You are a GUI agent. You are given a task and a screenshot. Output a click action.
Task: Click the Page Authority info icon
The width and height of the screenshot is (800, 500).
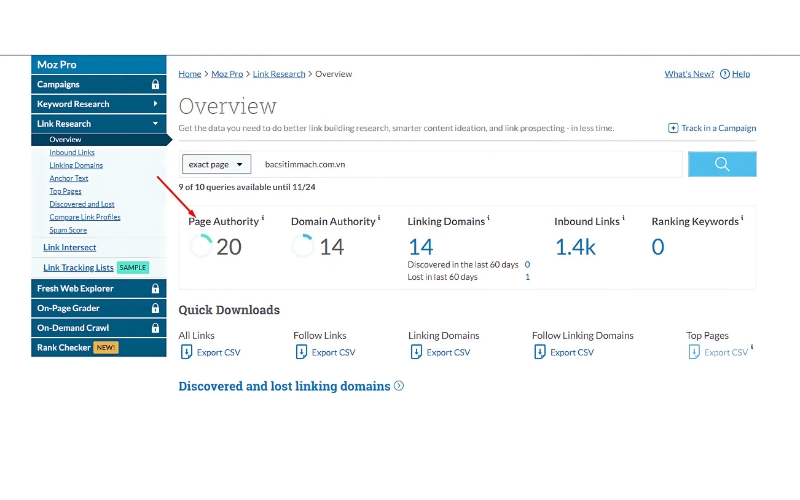click(x=263, y=218)
